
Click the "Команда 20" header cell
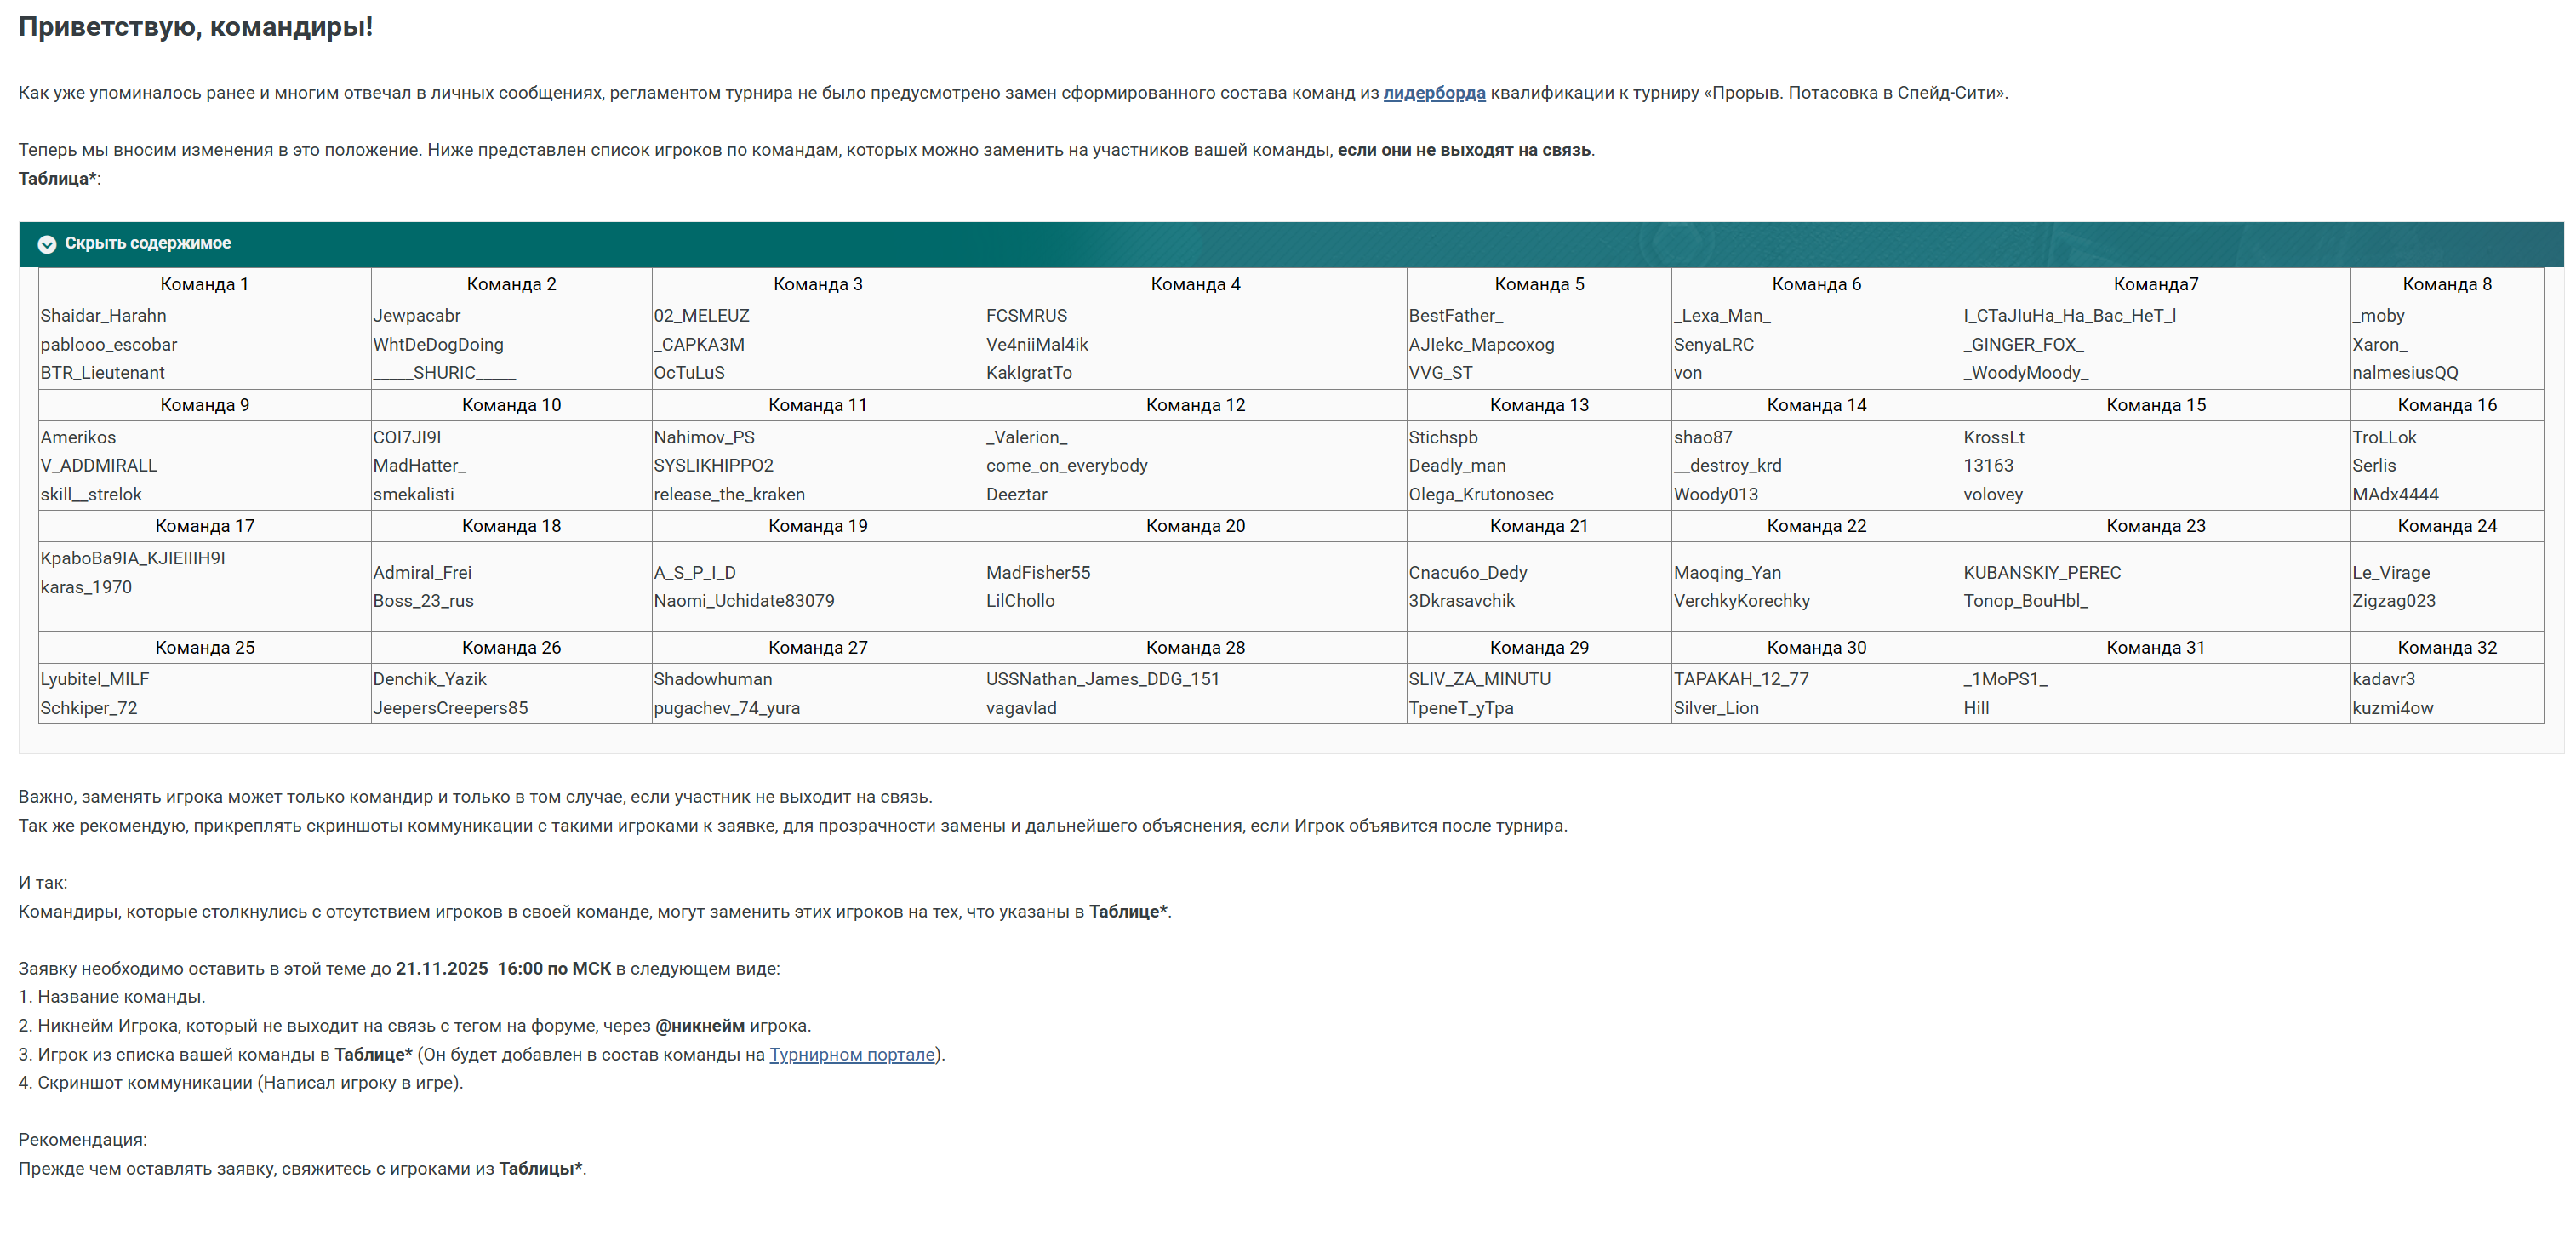tap(1194, 526)
